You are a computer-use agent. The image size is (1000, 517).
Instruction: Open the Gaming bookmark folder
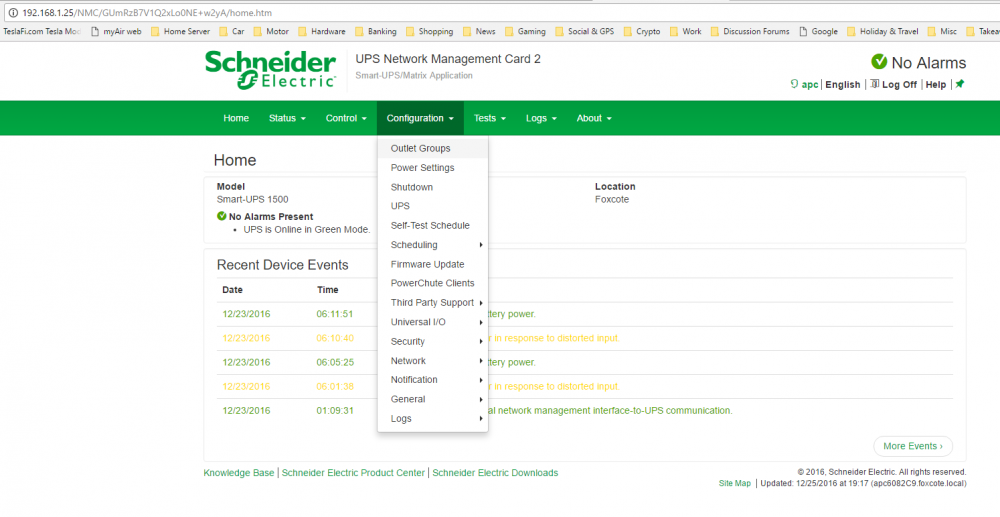pyautogui.click(x=525, y=31)
